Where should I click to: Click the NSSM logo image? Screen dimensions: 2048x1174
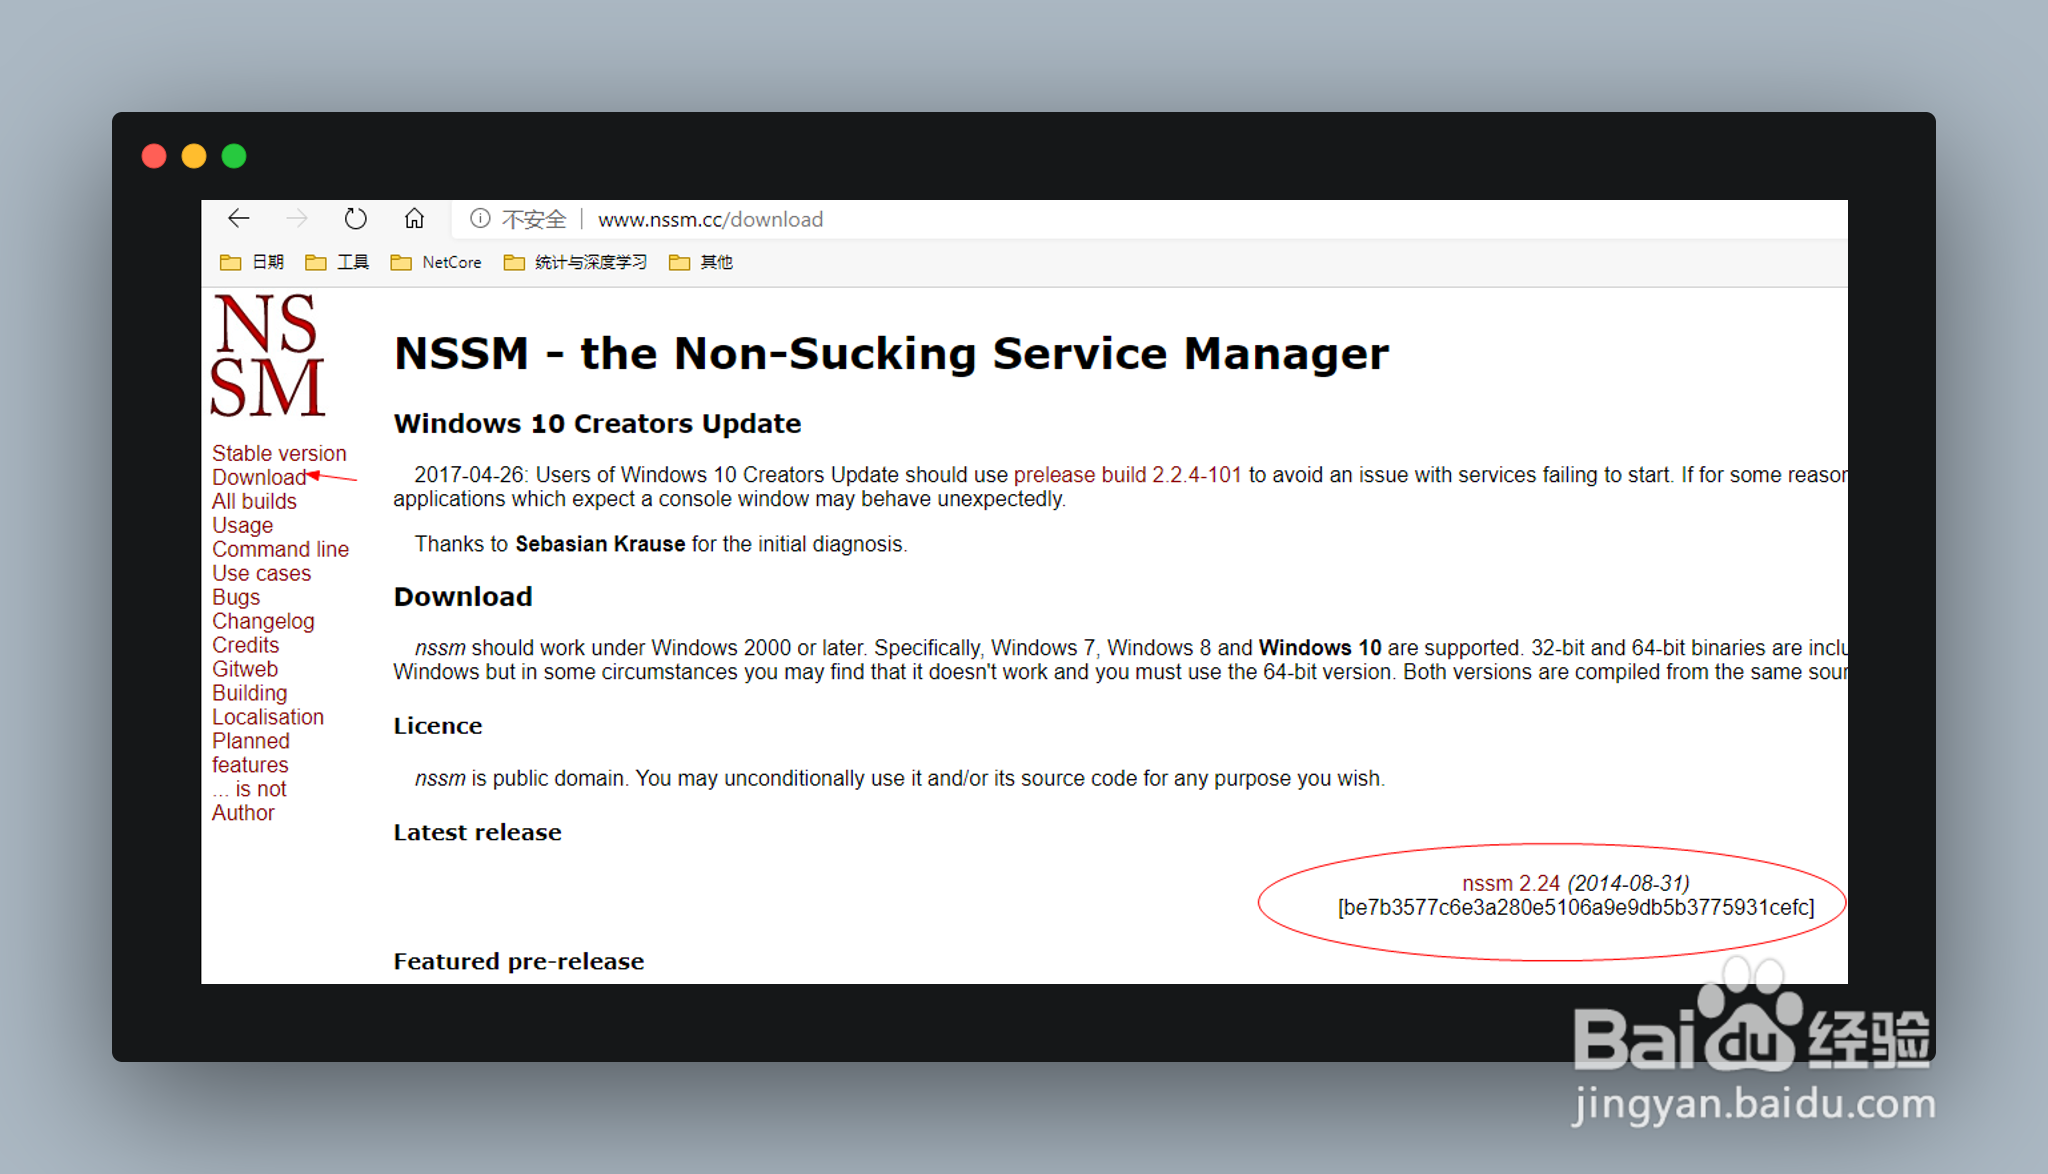[x=267, y=355]
